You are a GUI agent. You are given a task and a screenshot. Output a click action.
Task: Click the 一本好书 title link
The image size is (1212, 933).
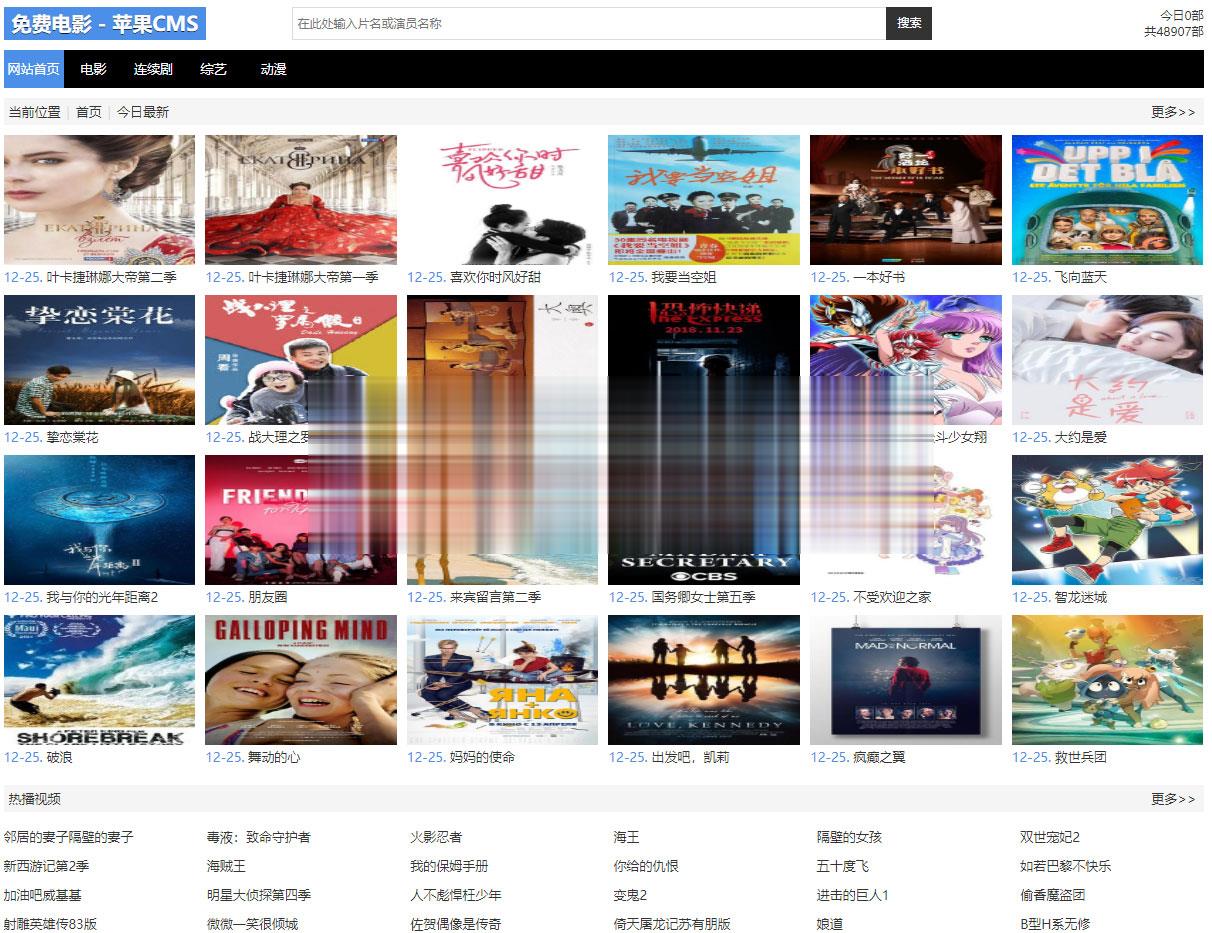[879, 277]
